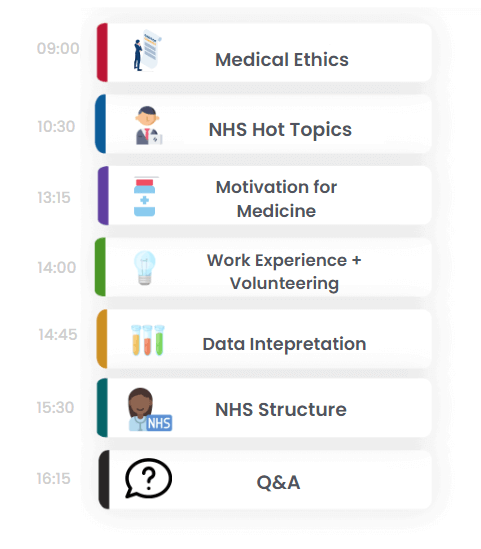481x549 pixels.
Task: Click the medicine bottle icon
Action: (145, 197)
